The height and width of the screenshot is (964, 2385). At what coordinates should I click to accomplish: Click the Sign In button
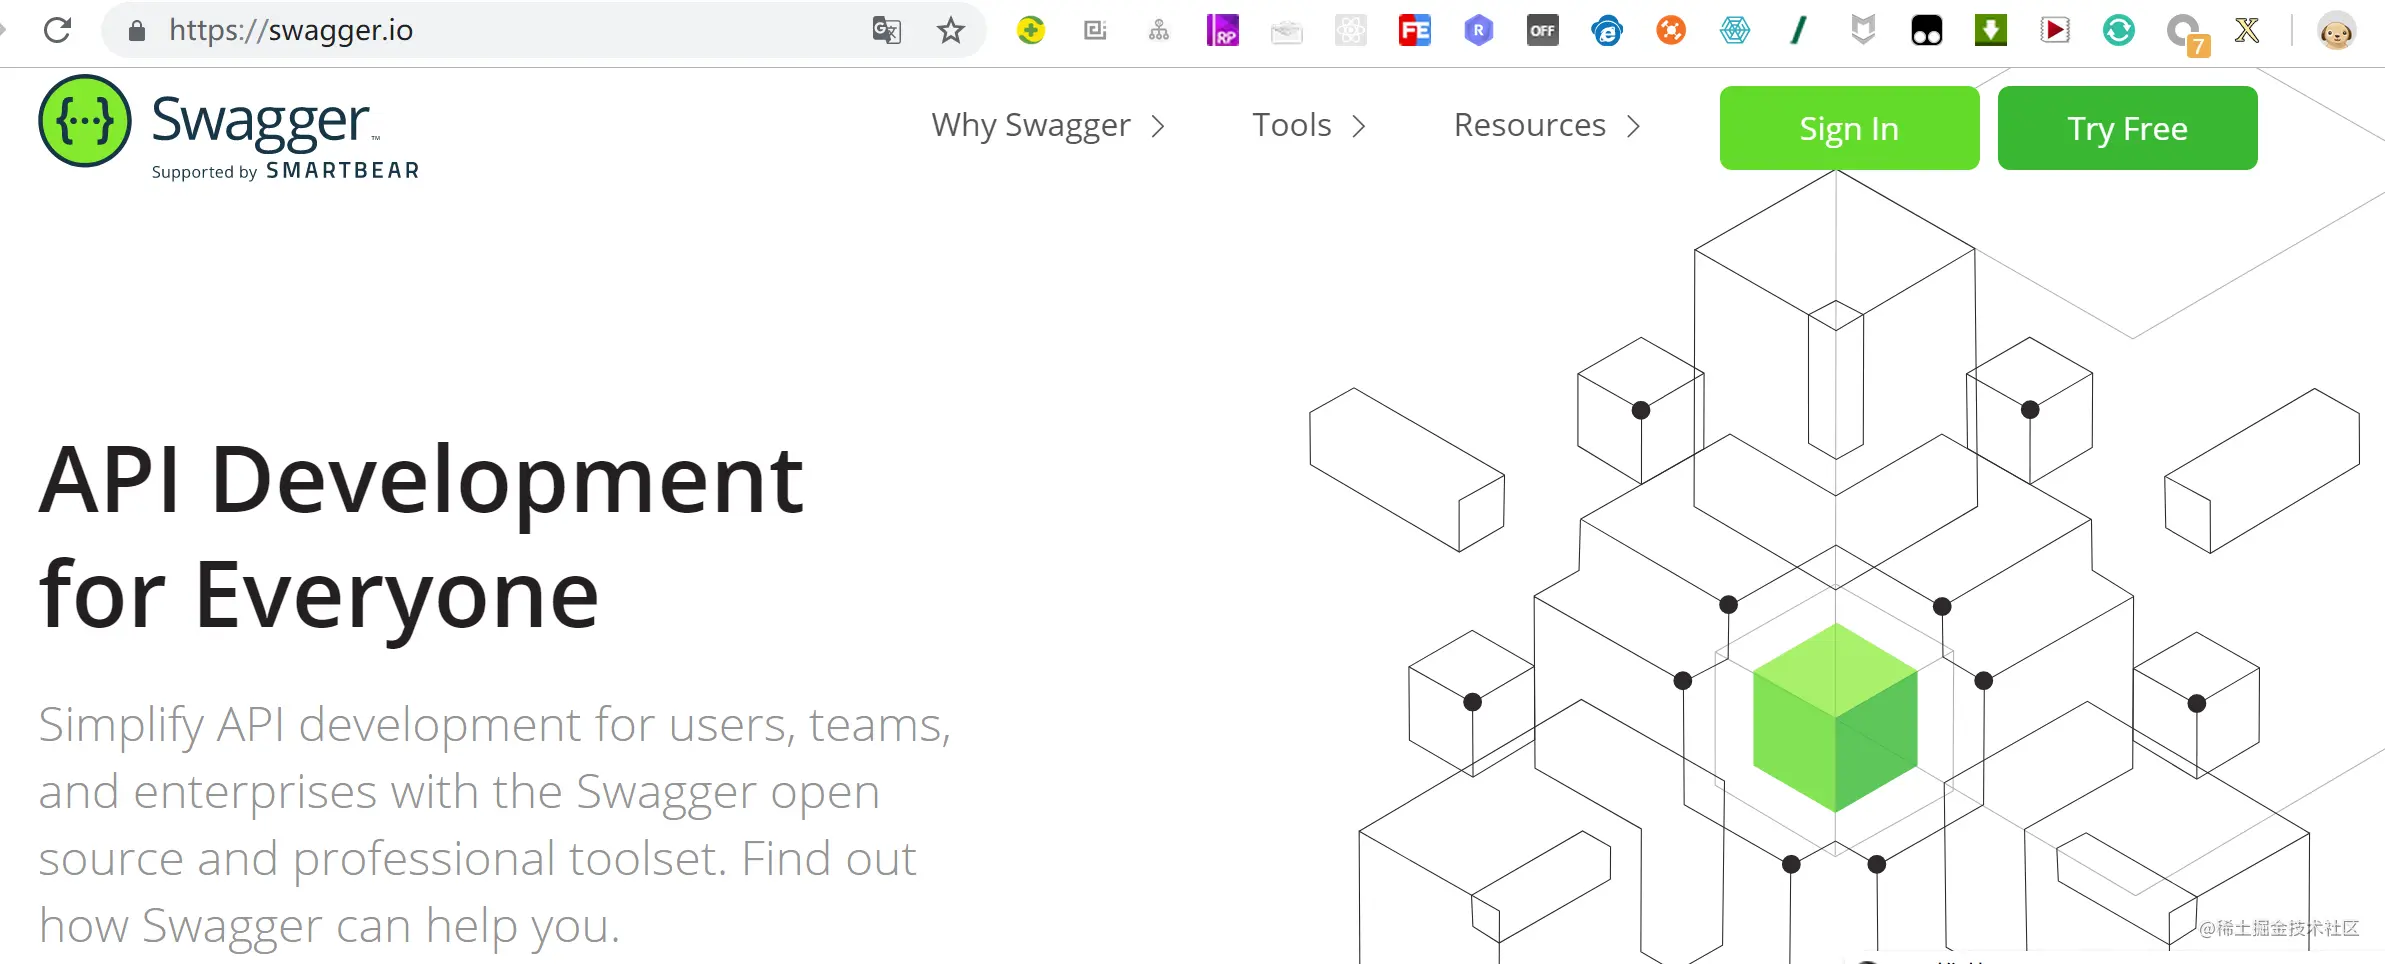1849,128
